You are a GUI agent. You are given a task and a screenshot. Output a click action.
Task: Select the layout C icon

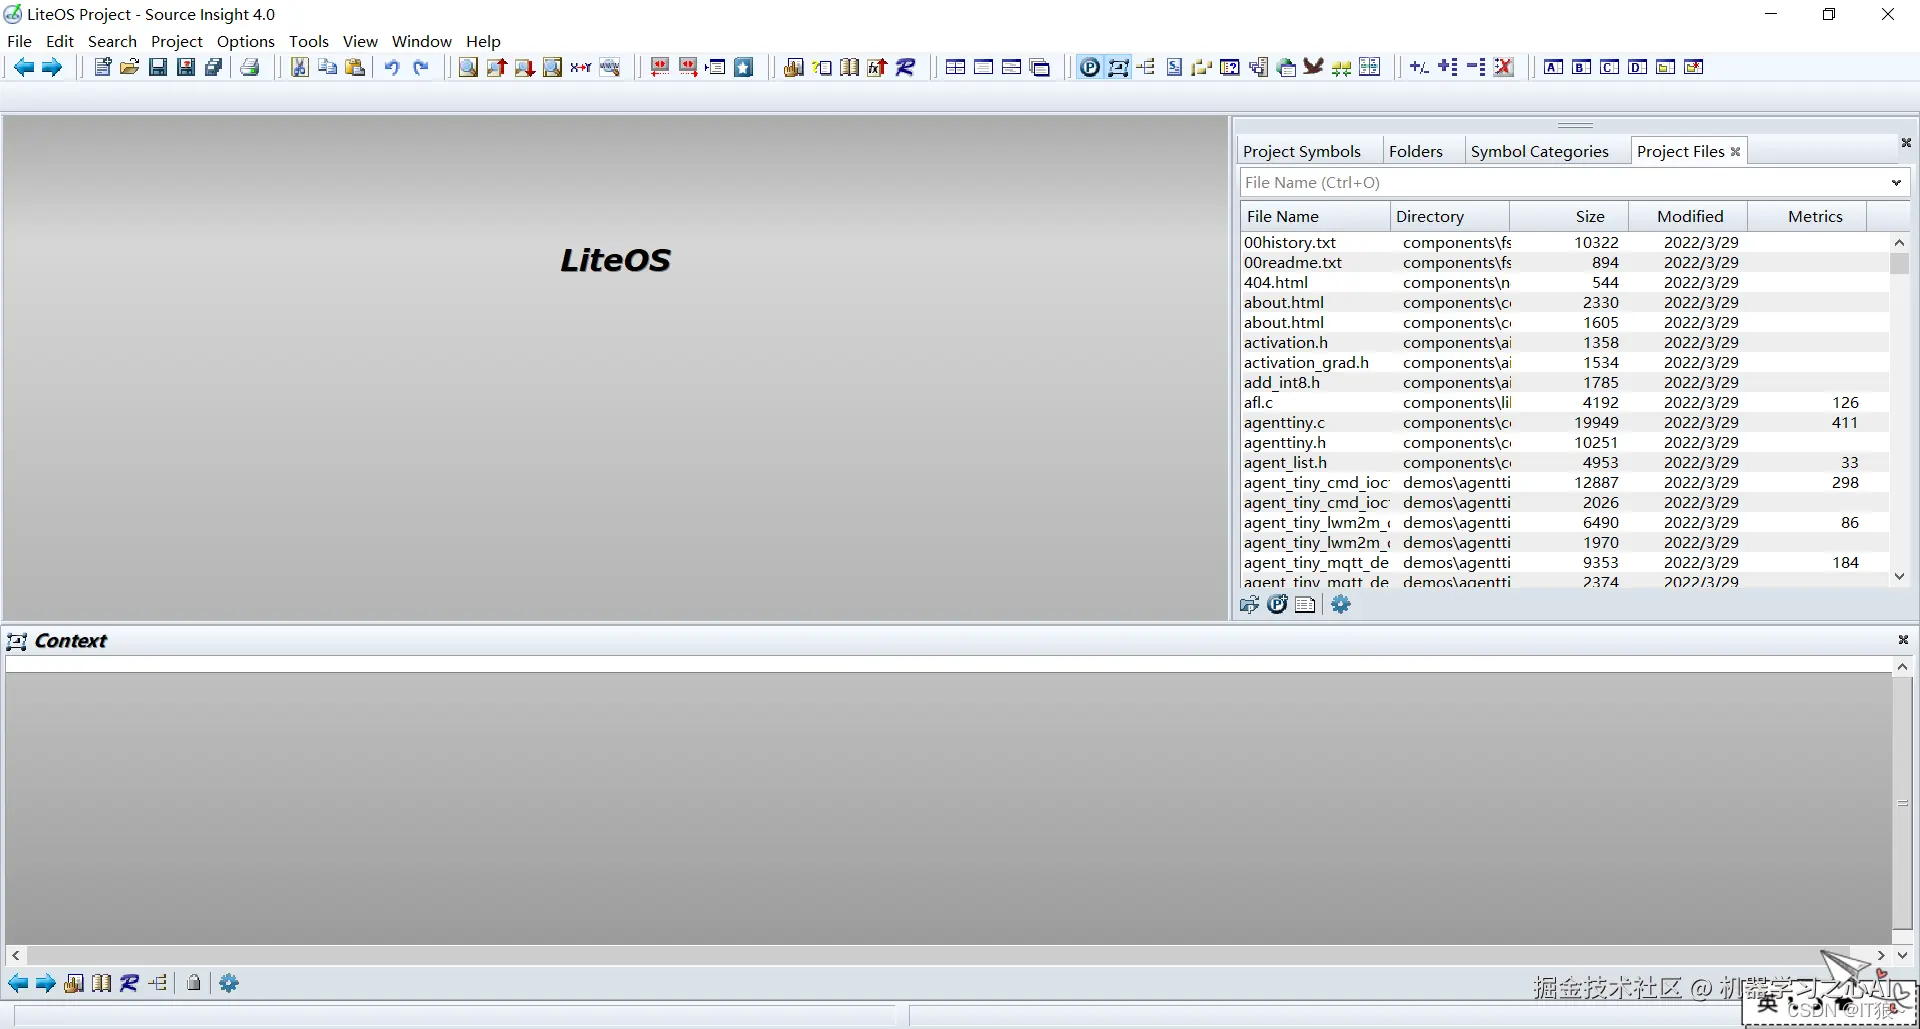point(1609,67)
